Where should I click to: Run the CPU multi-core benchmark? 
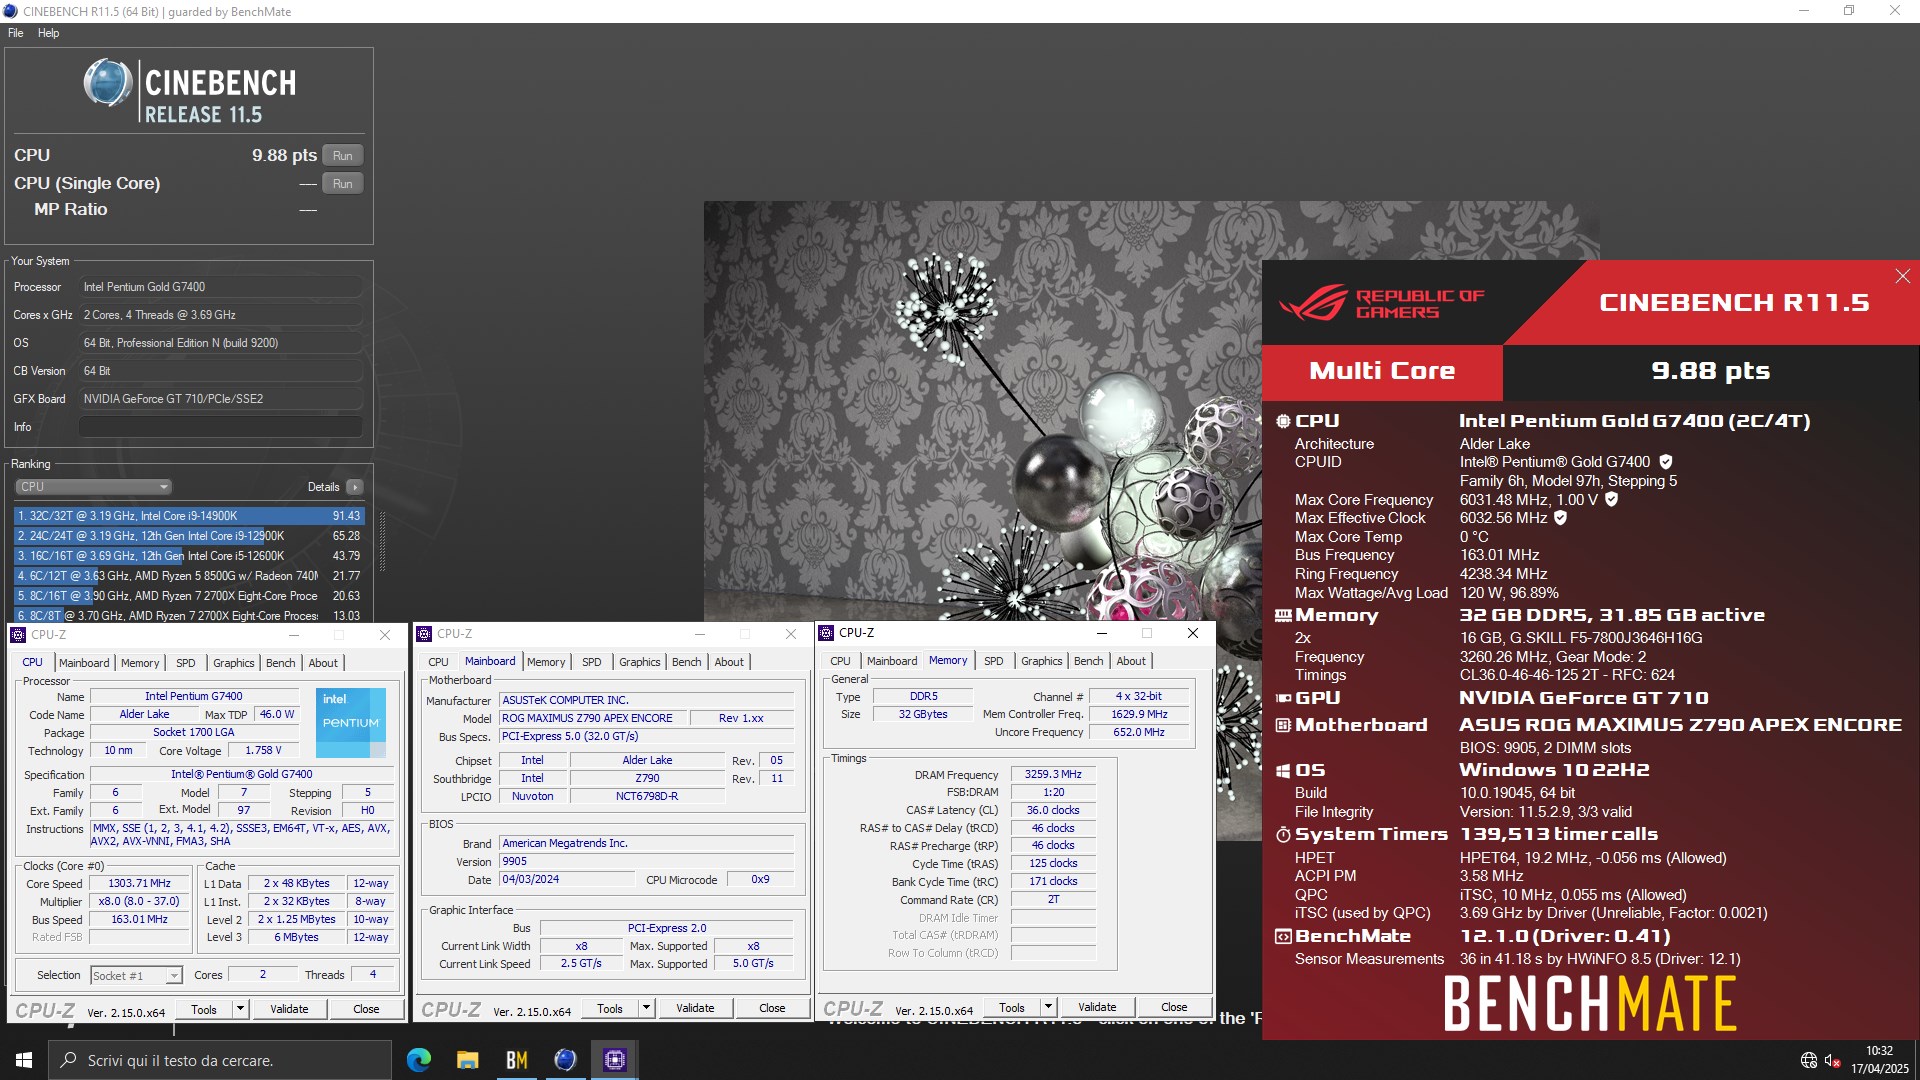click(343, 155)
